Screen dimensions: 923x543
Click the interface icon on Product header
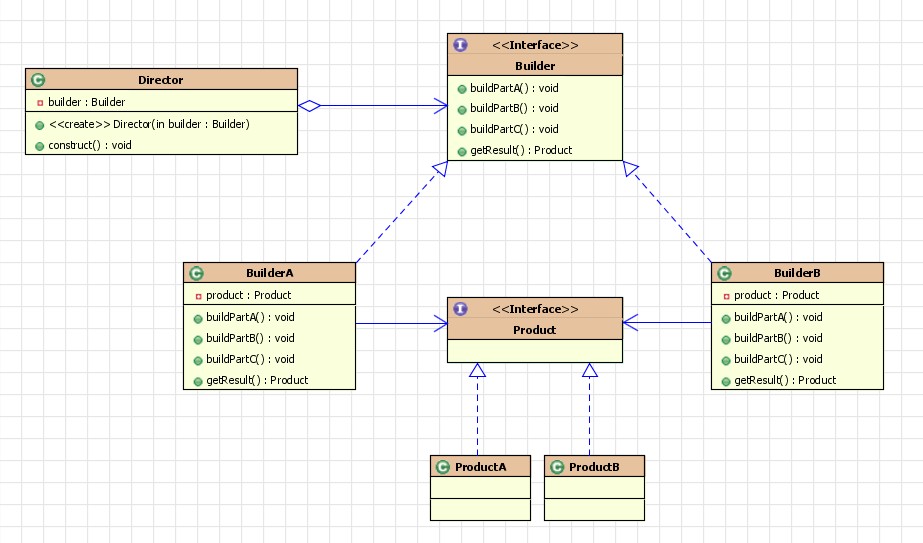point(460,309)
